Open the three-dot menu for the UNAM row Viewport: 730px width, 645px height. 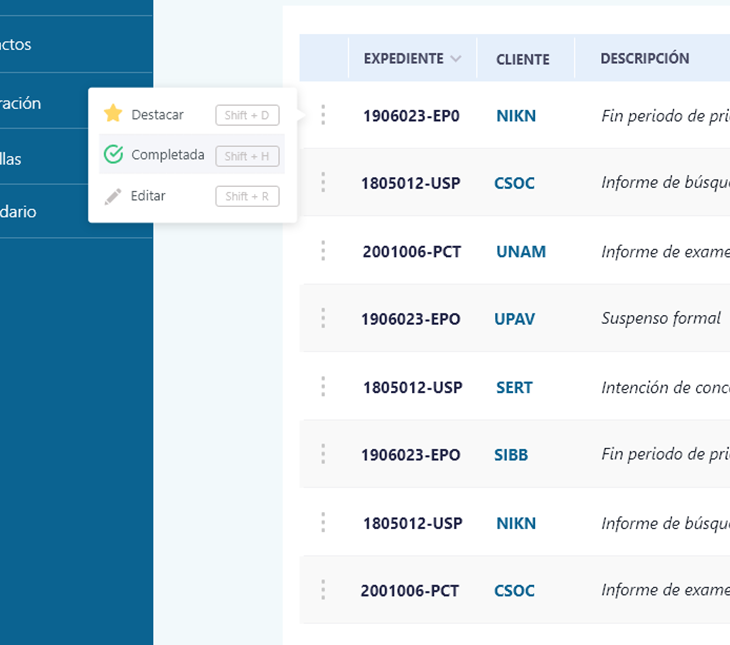tap(323, 251)
